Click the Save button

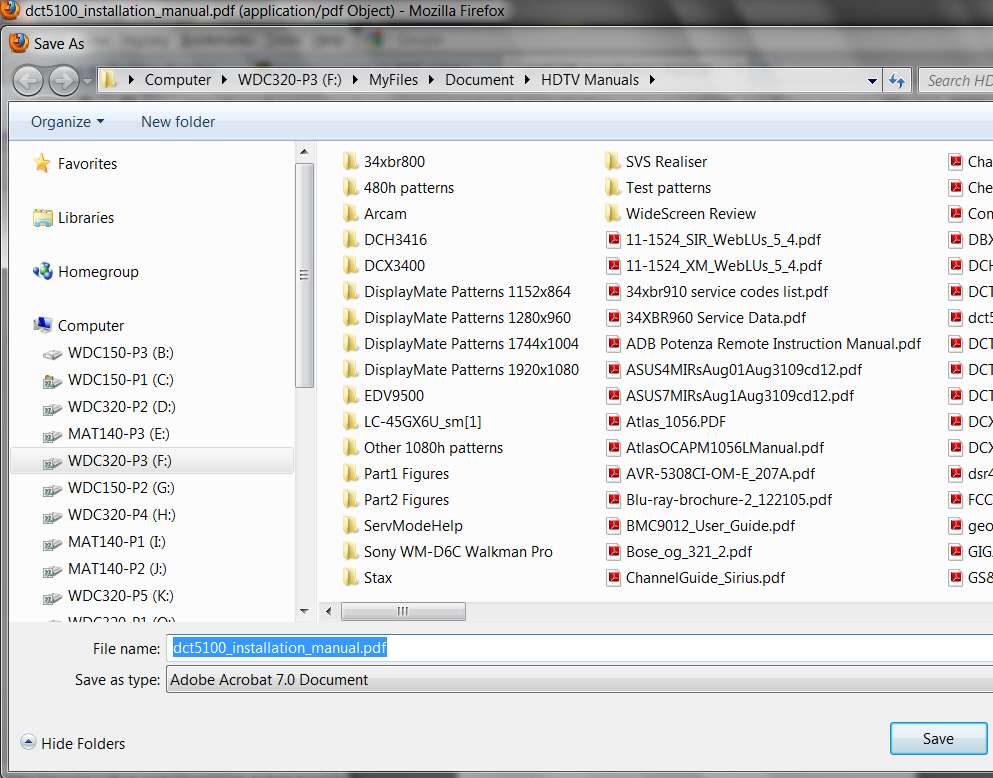[938, 739]
